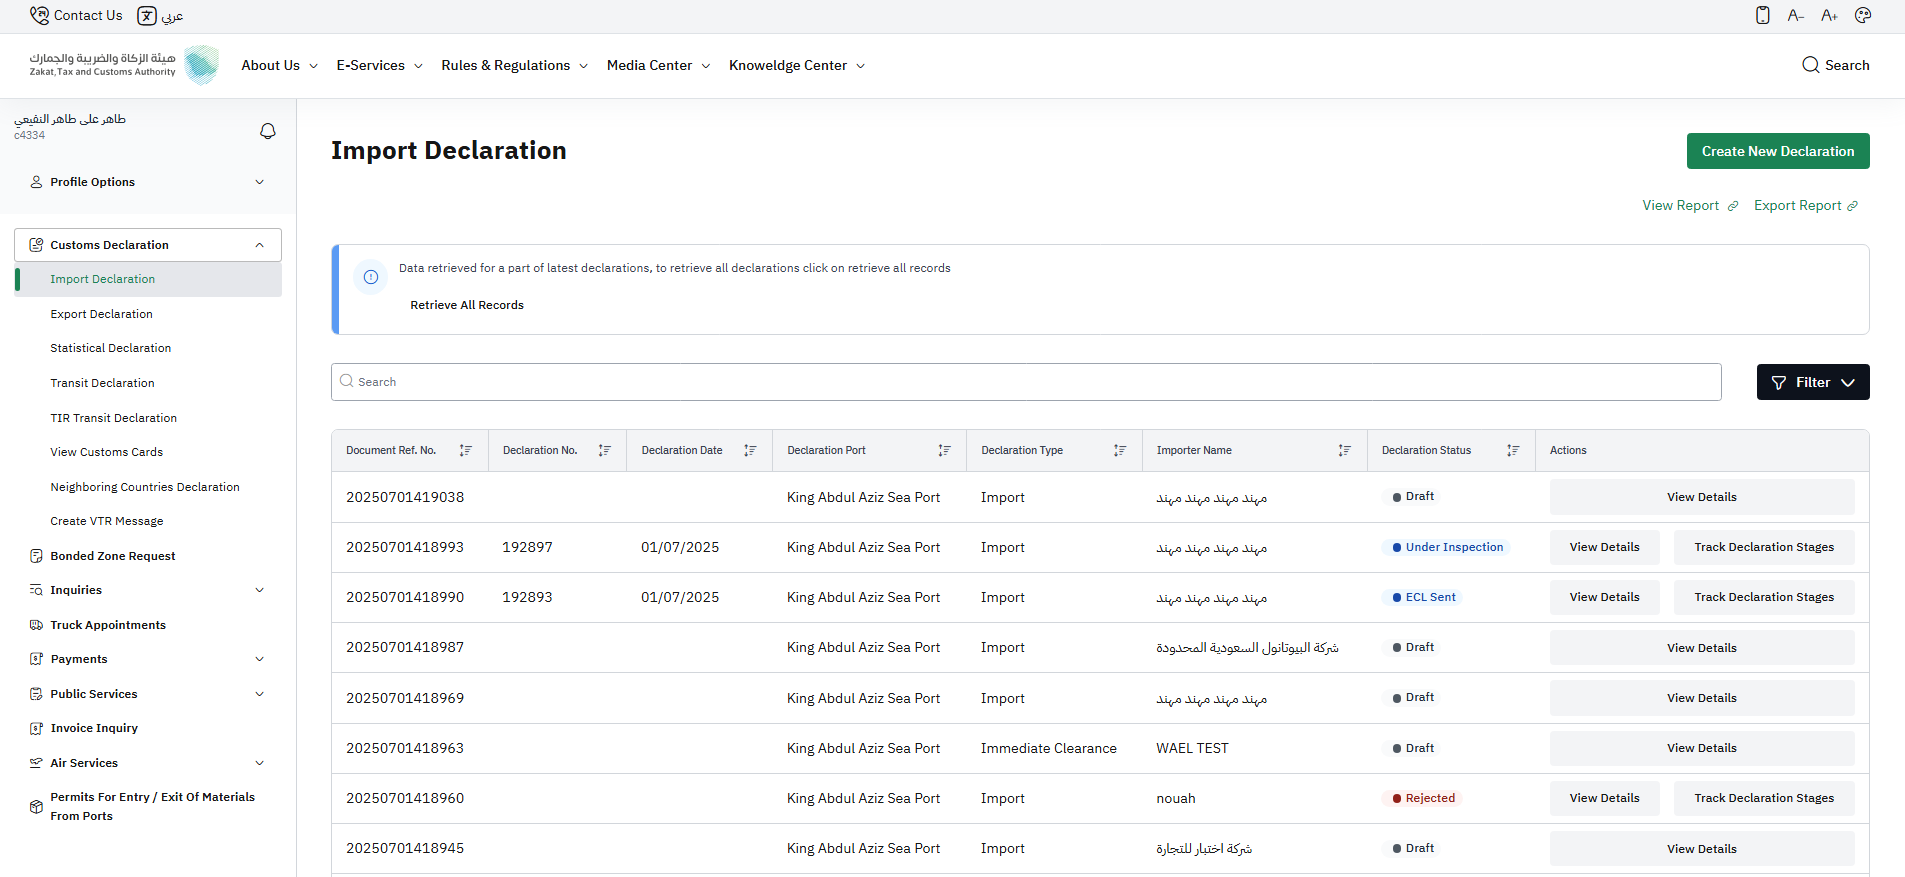Click the info icon in the notice banner
This screenshot has width=1905, height=877.
coord(371,277)
